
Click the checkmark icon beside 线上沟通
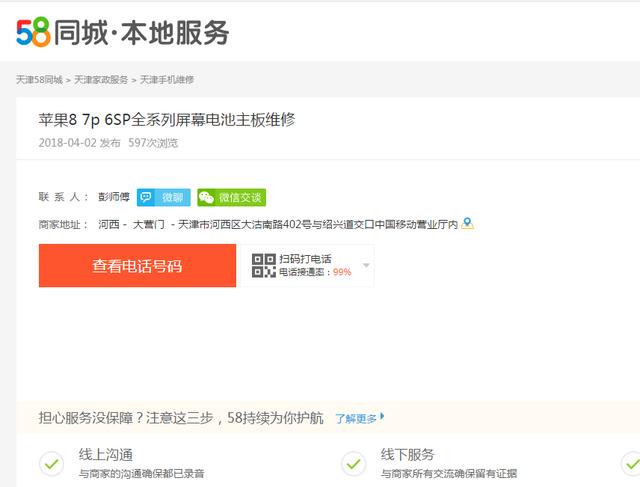pos(51,464)
